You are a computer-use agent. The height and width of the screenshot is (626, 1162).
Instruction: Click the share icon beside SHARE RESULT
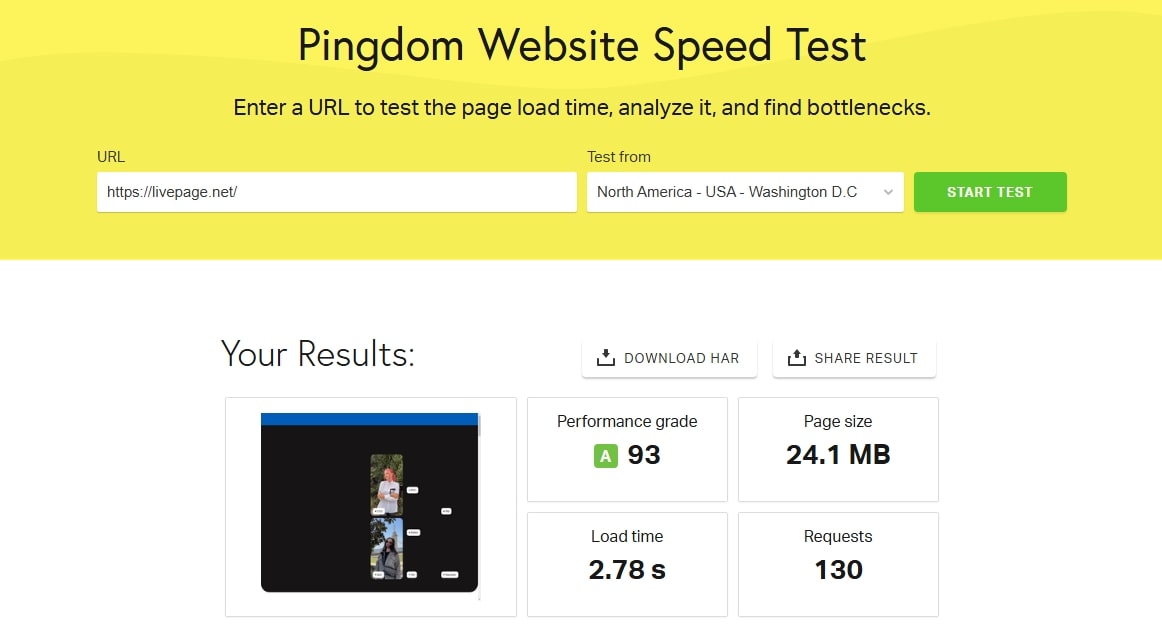coord(796,358)
